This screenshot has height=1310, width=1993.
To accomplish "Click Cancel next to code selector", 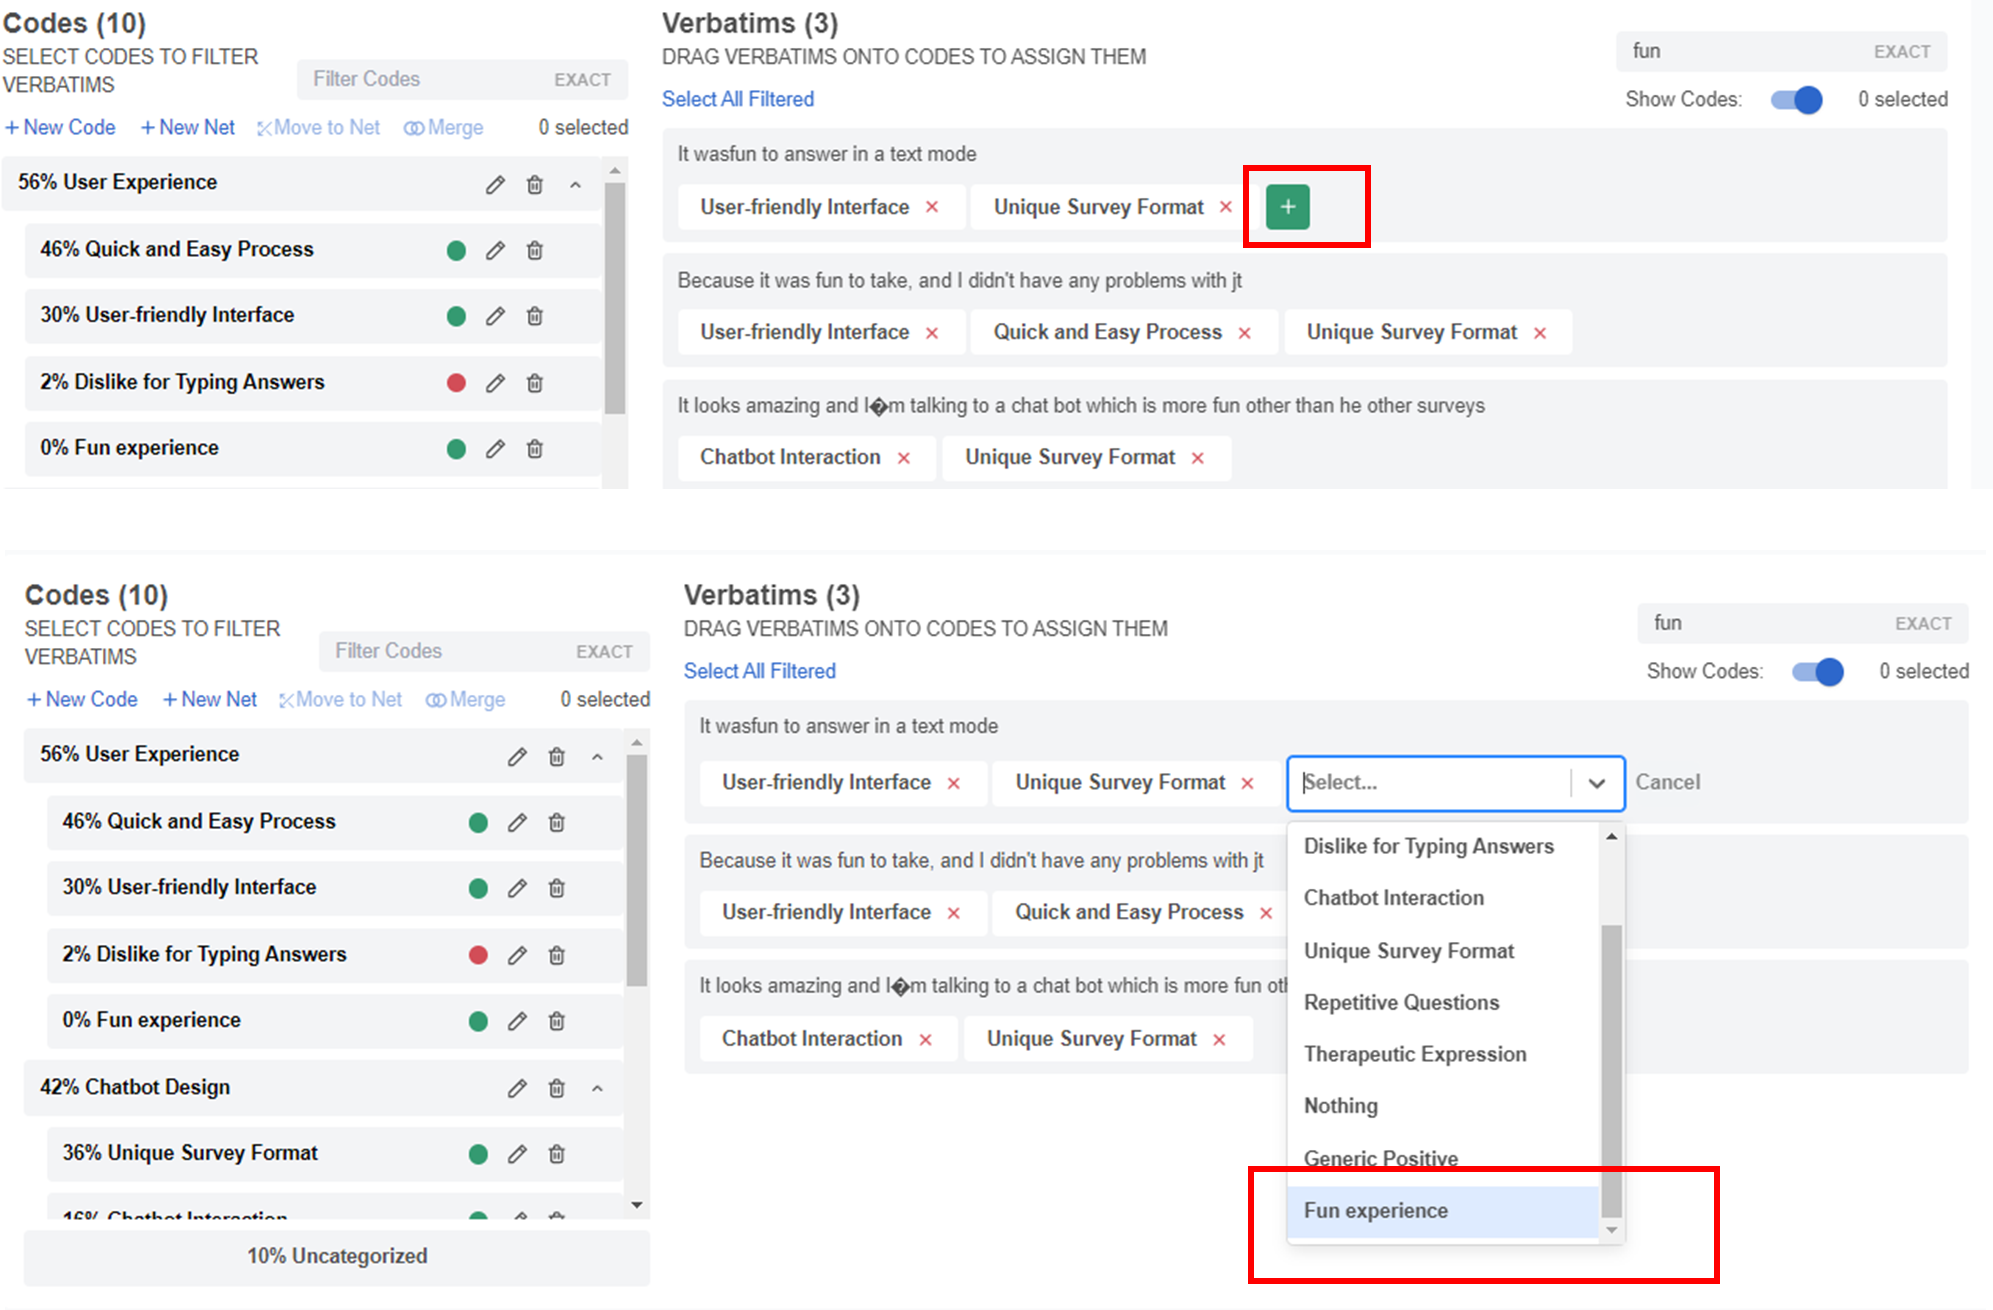I will pos(1667,782).
